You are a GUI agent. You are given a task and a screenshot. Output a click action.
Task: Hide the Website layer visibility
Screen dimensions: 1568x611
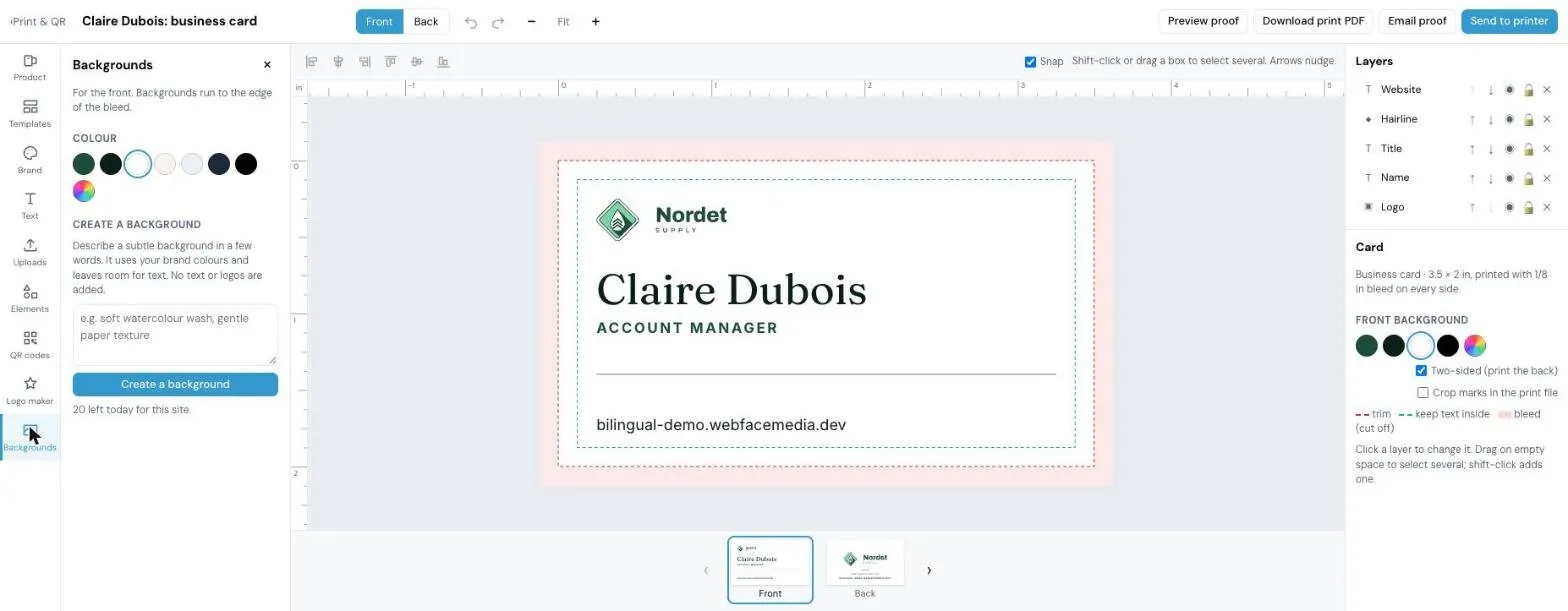point(1509,90)
